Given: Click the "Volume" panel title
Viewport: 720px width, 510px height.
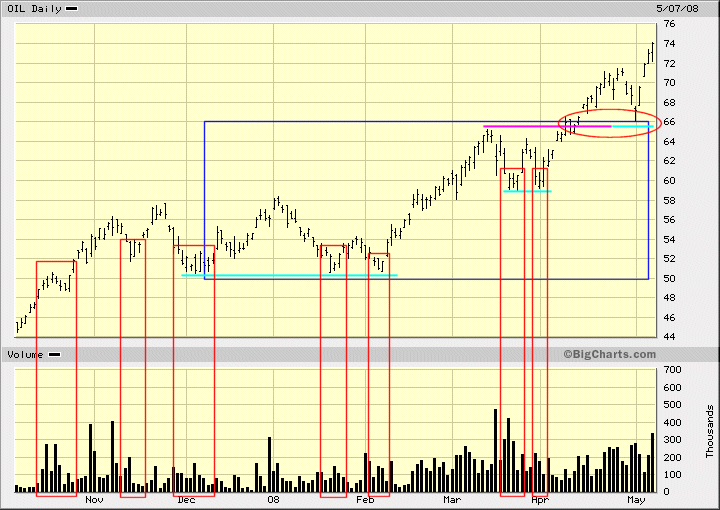Looking at the screenshot, I should (x=25, y=354).
